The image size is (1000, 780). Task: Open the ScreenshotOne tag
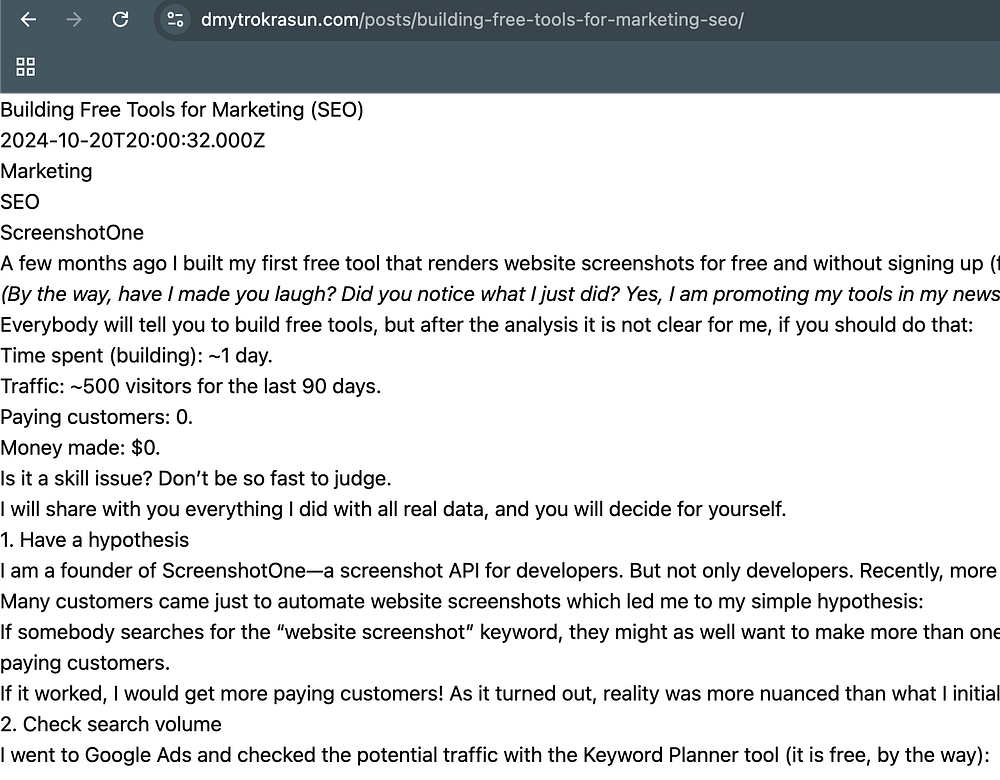tap(72, 233)
